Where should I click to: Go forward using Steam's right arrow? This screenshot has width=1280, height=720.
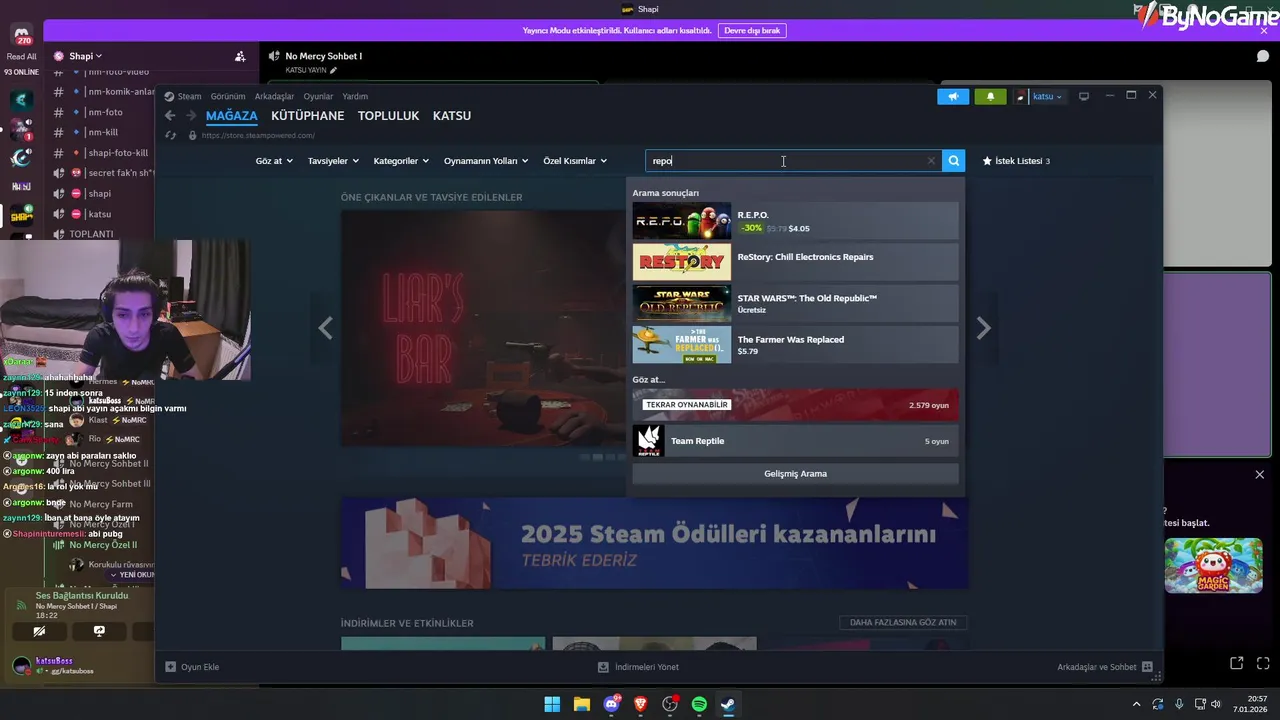[x=191, y=116]
